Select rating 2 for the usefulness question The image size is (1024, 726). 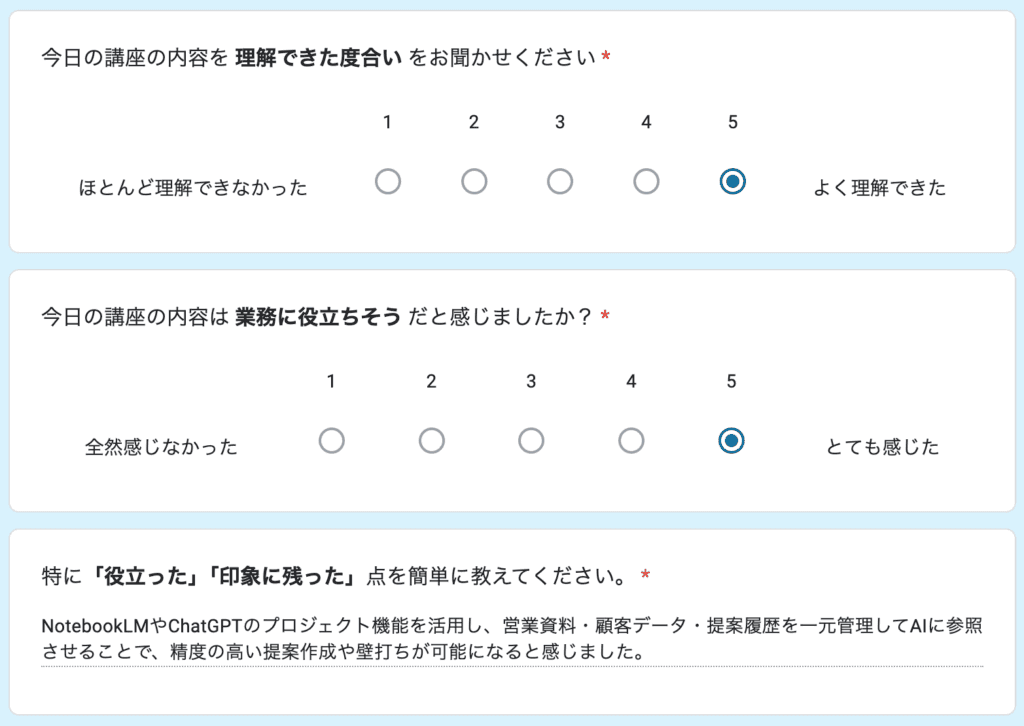click(431, 440)
